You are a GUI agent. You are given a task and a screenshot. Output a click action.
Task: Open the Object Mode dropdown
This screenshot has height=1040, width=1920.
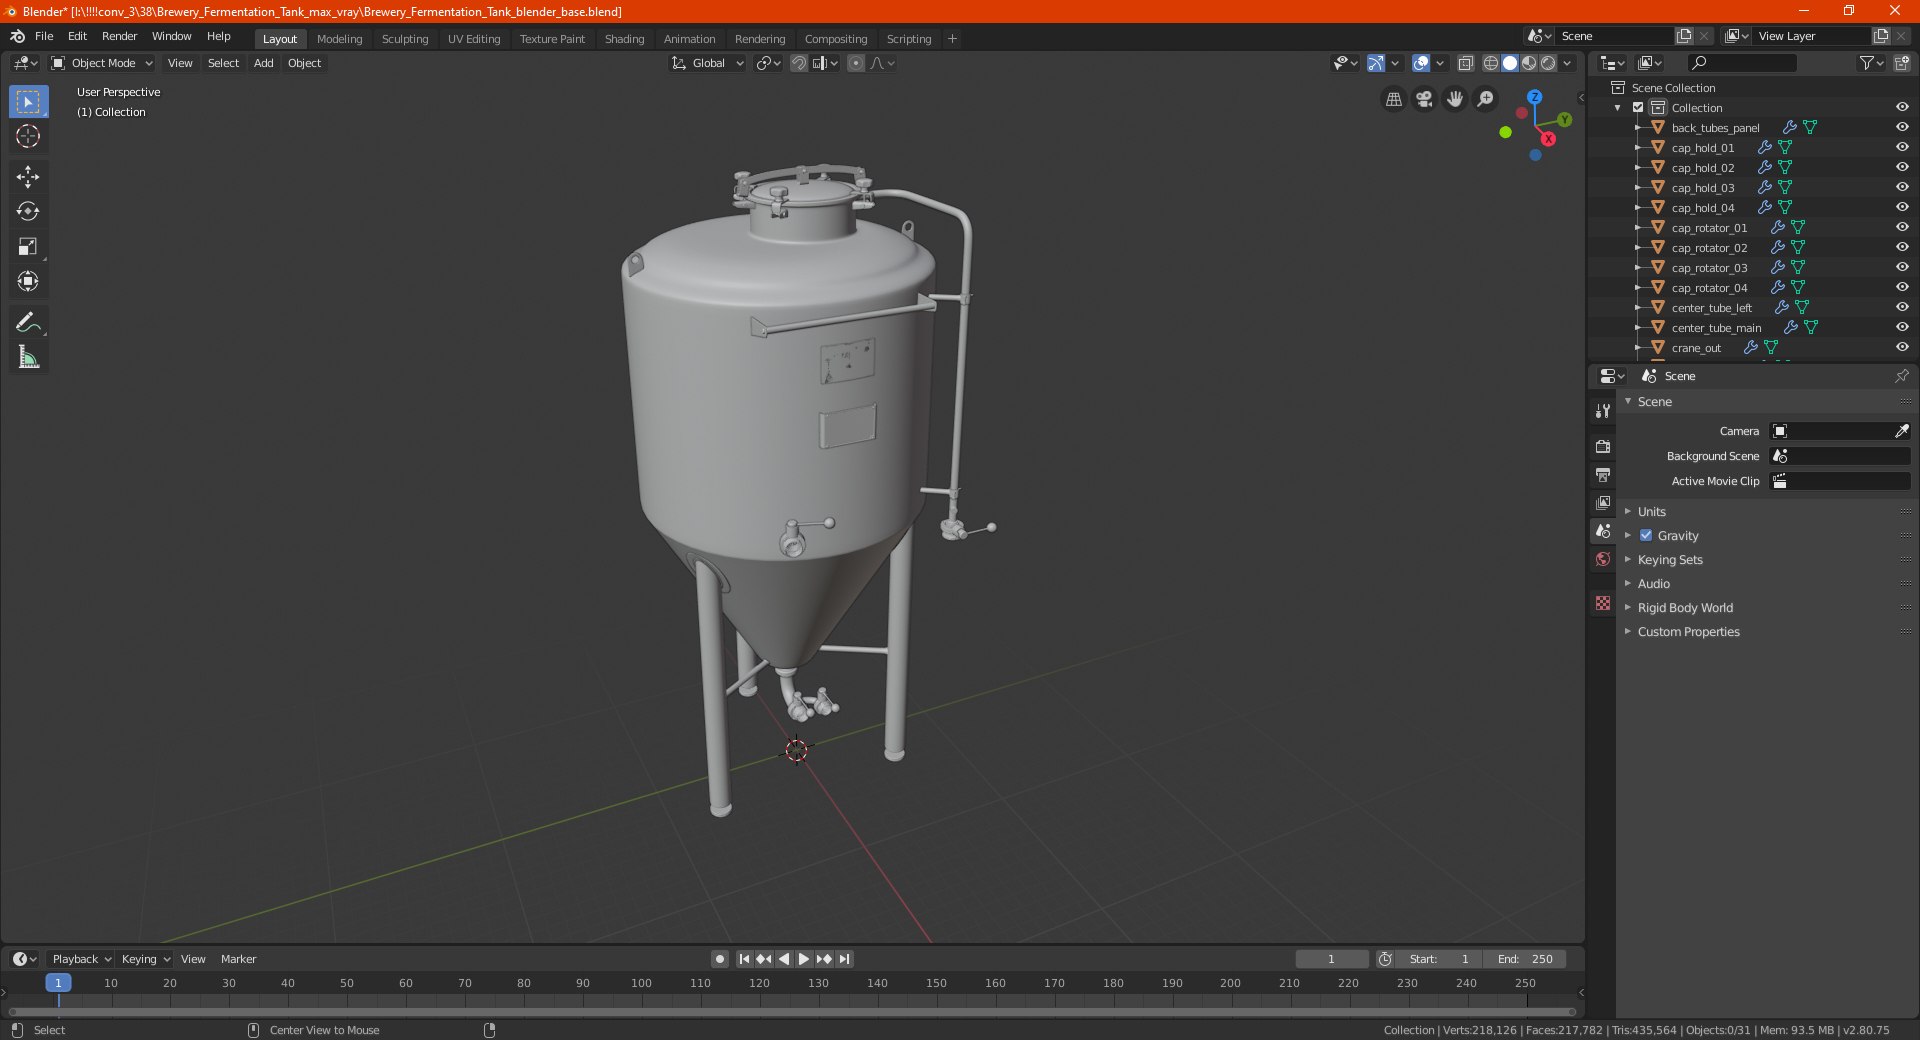pos(102,63)
